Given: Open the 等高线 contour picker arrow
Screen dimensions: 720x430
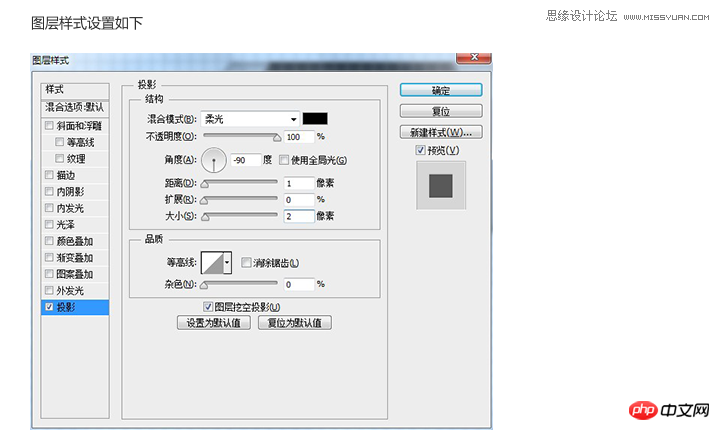Looking at the screenshot, I should 227,262.
